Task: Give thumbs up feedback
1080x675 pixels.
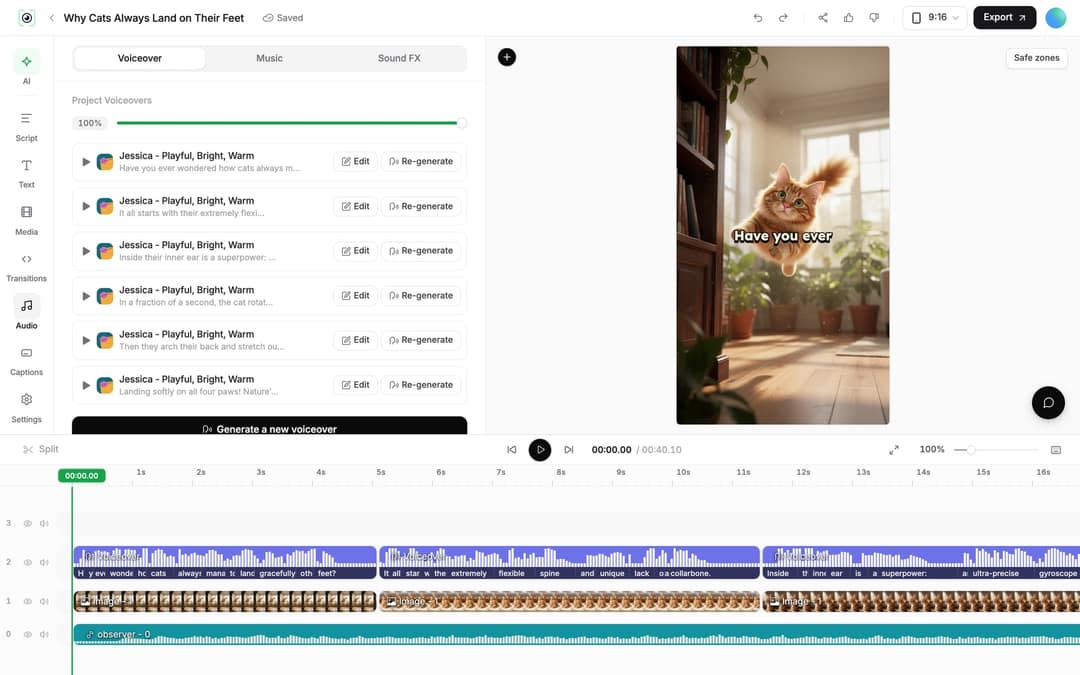Action: tap(849, 18)
